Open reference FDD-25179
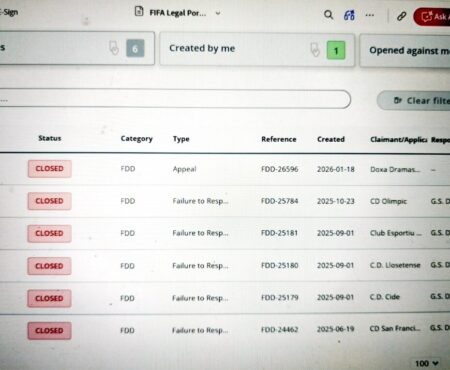The width and height of the screenshot is (450, 370). pos(280,298)
